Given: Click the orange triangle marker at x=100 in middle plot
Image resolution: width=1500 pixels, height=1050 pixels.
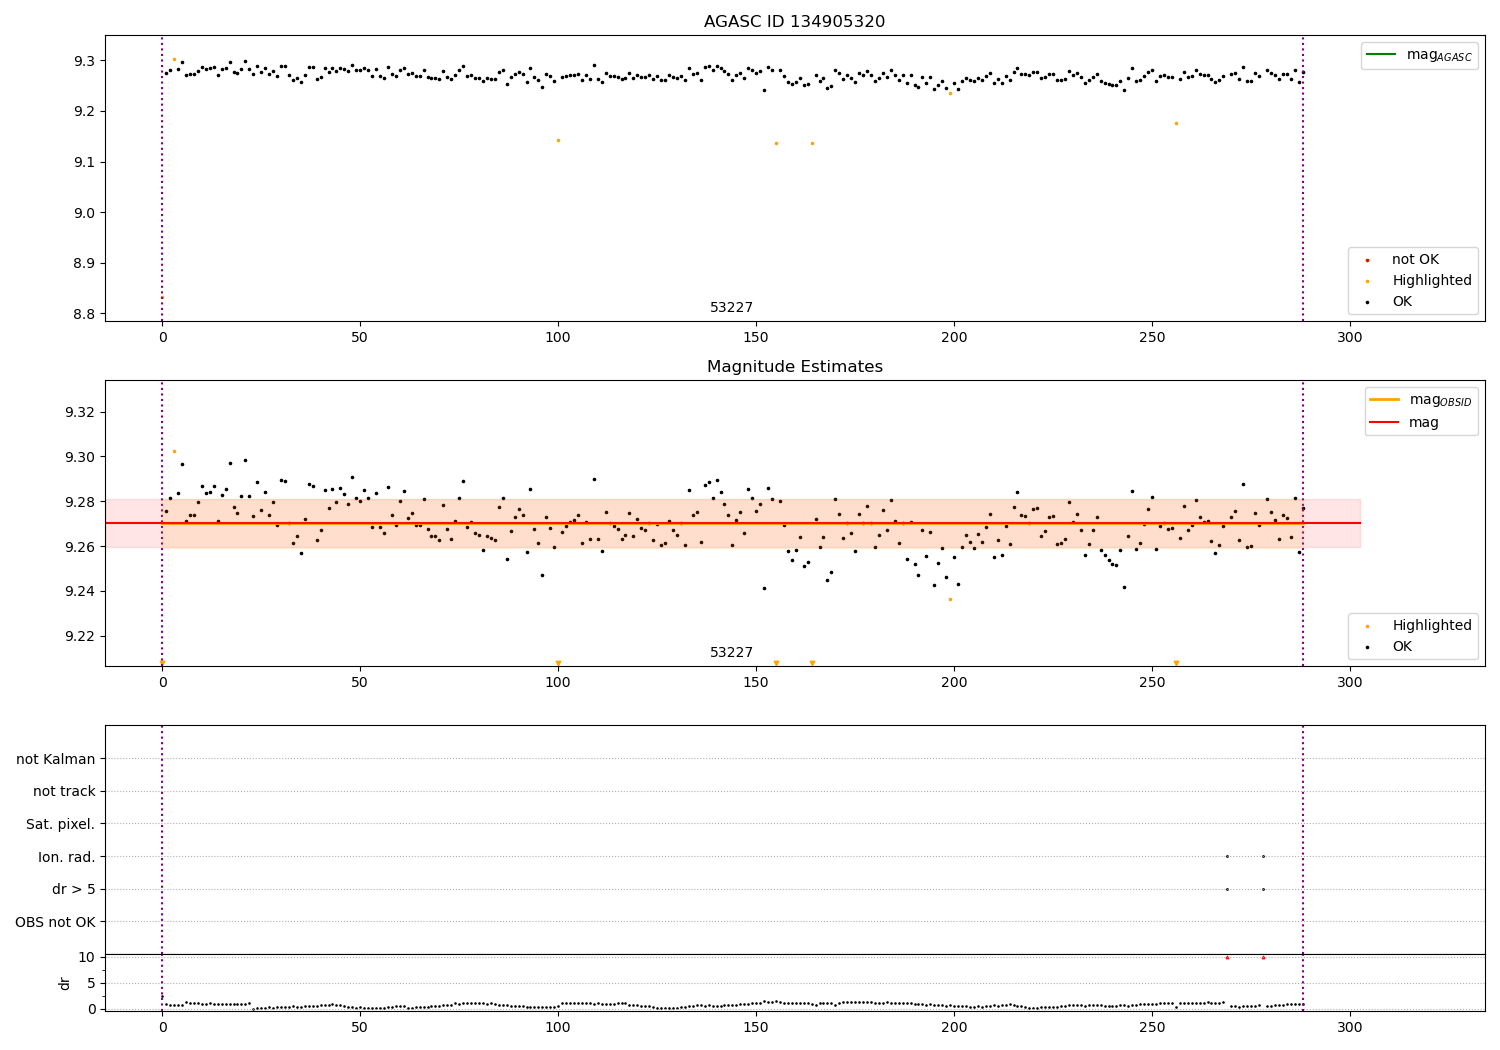Looking at the screenshot, I should 558,663.
